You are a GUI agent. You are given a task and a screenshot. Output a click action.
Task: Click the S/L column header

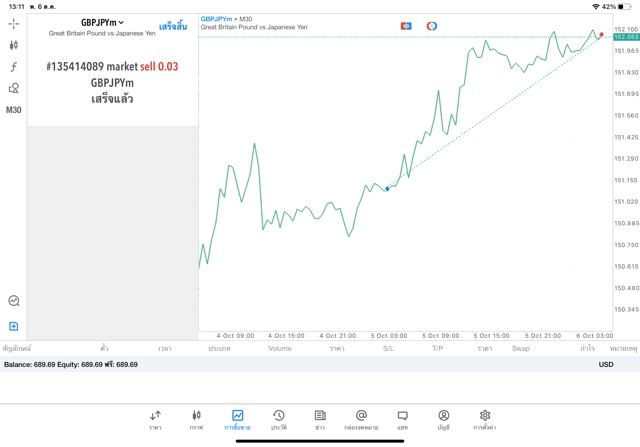tap(388, 349)
